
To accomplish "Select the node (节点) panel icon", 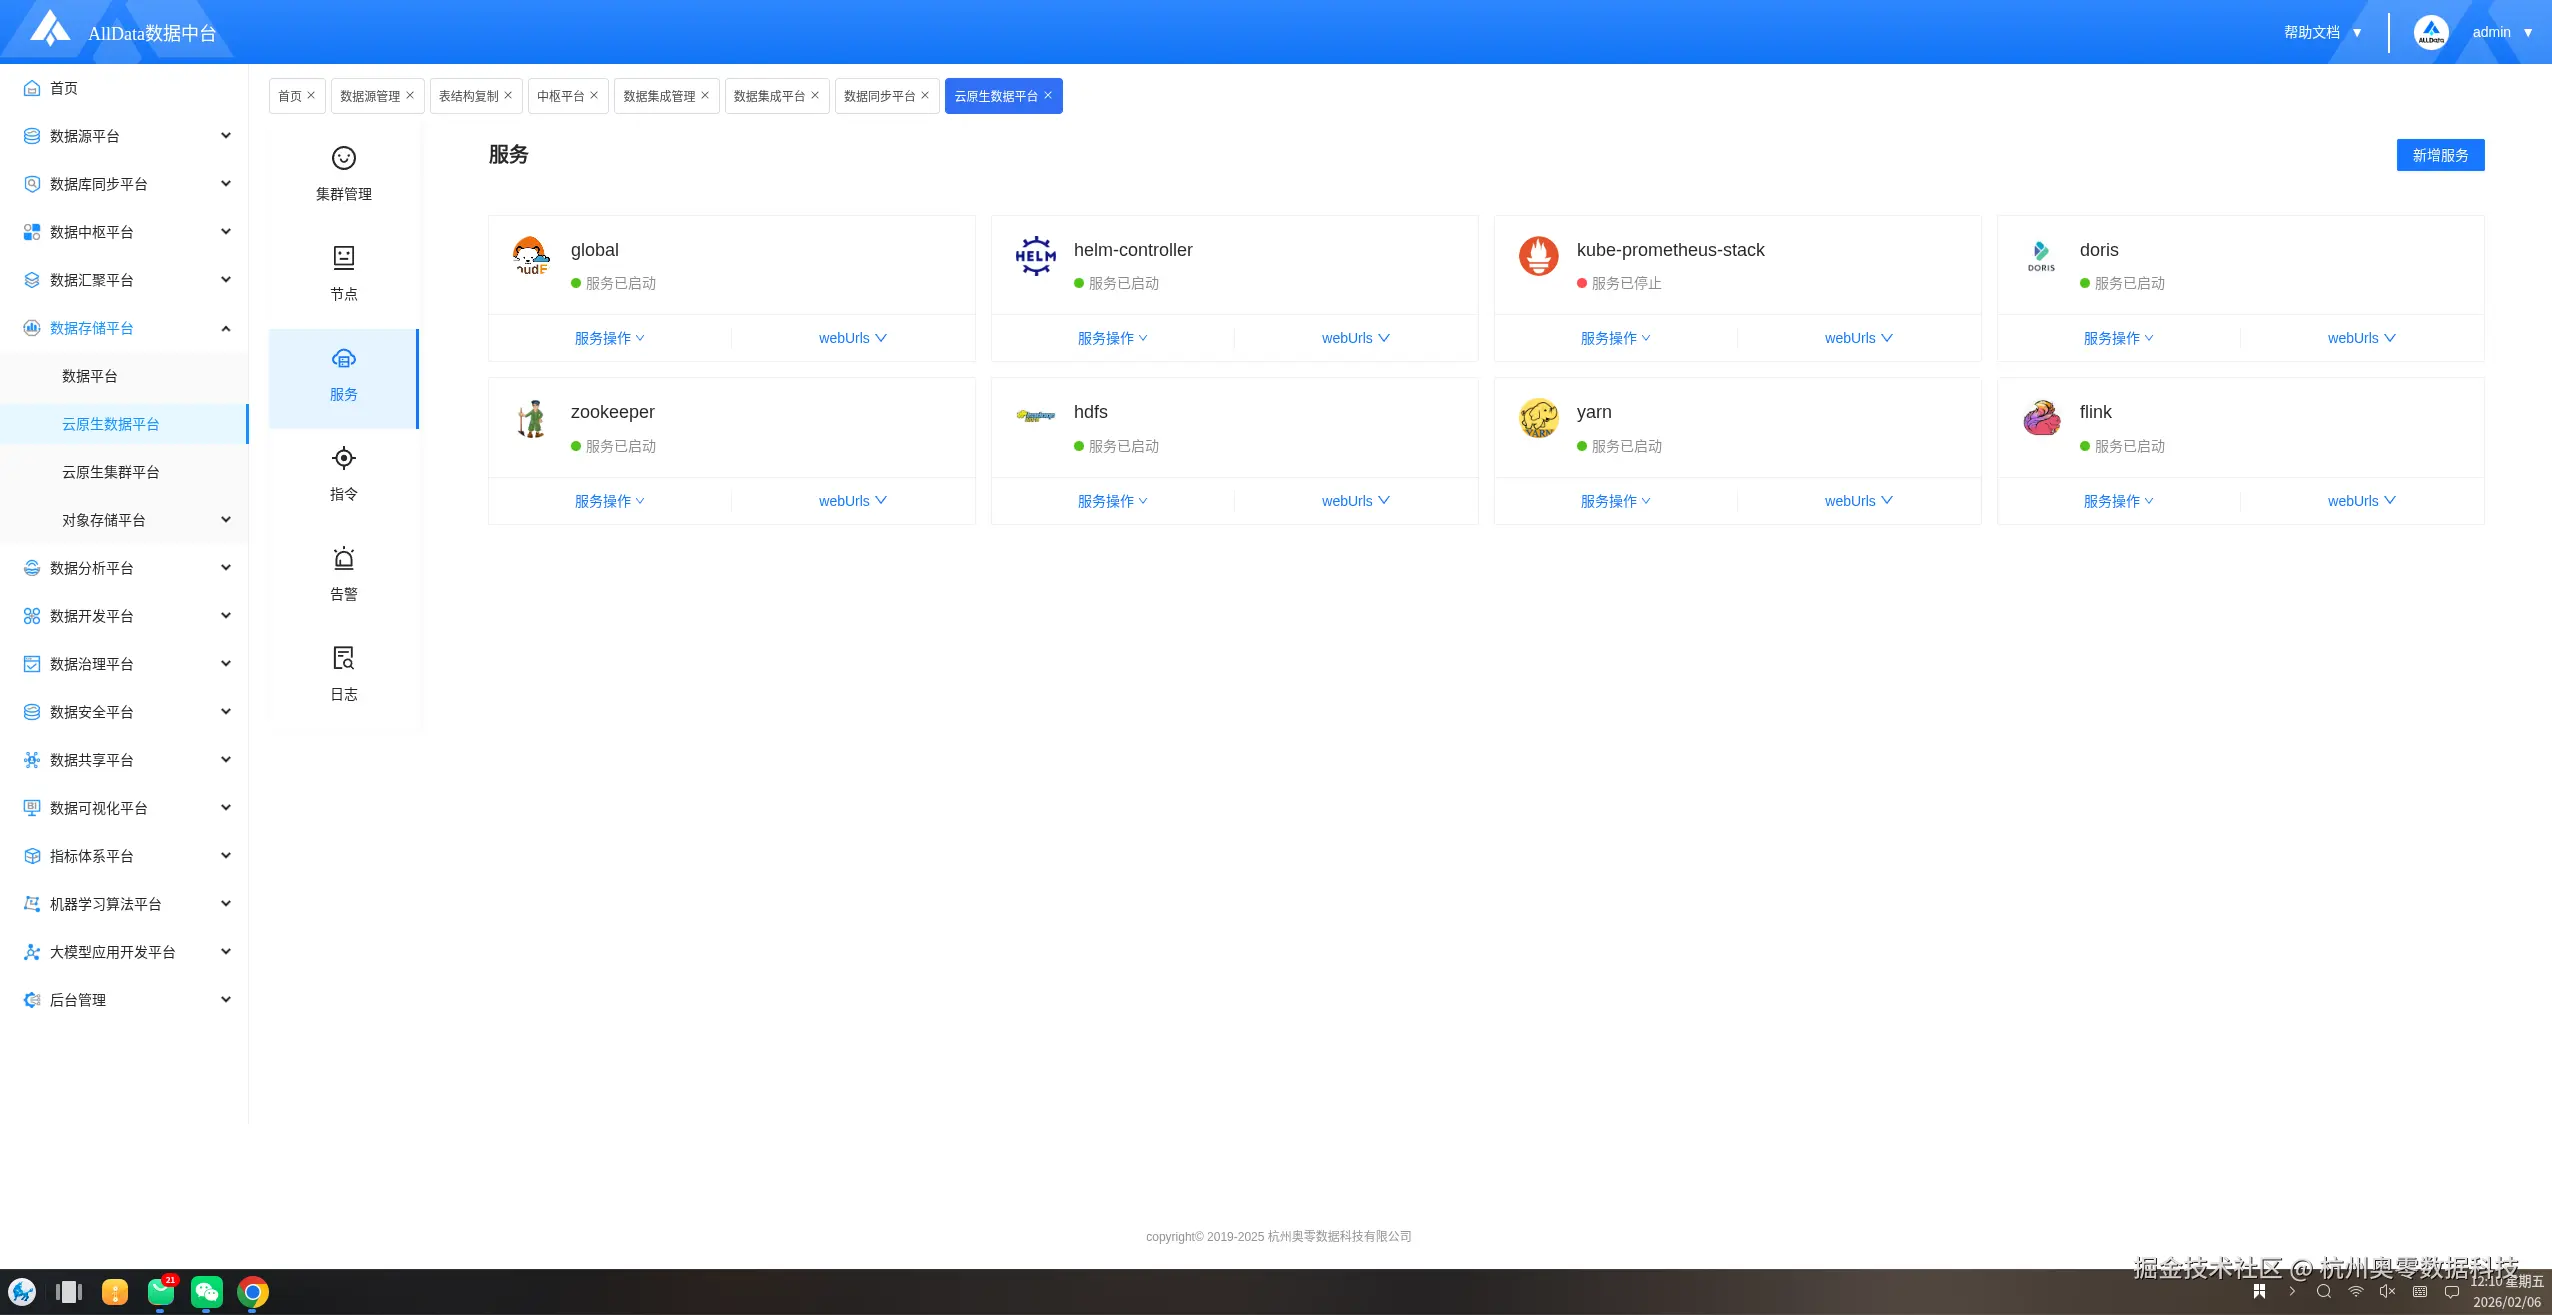I will point(343,258).
